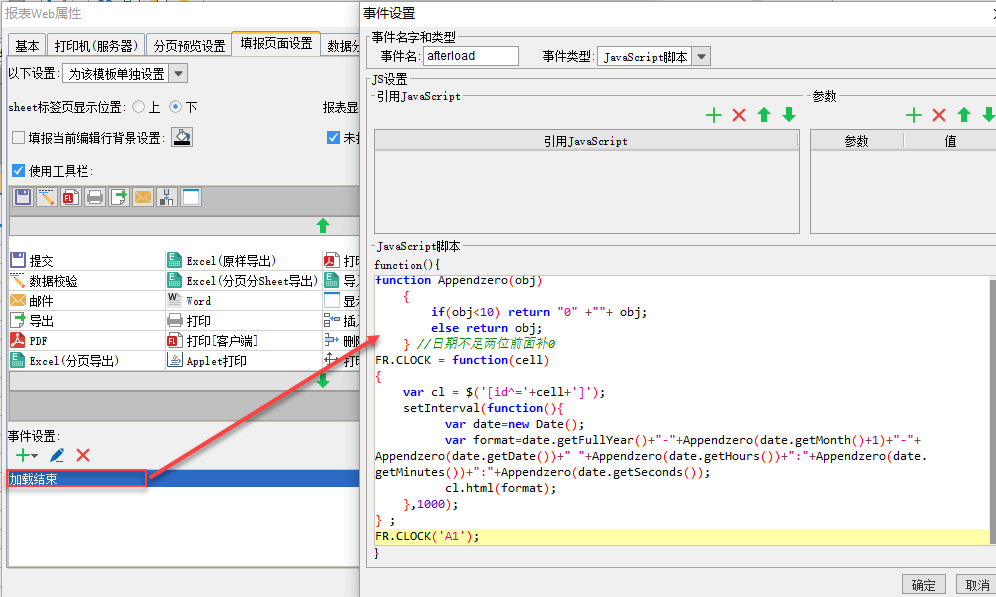Viewport: 996px width, 597px height.
Task: Toggle 使用工具栏 checkbox
Action: tap(18, 170)
